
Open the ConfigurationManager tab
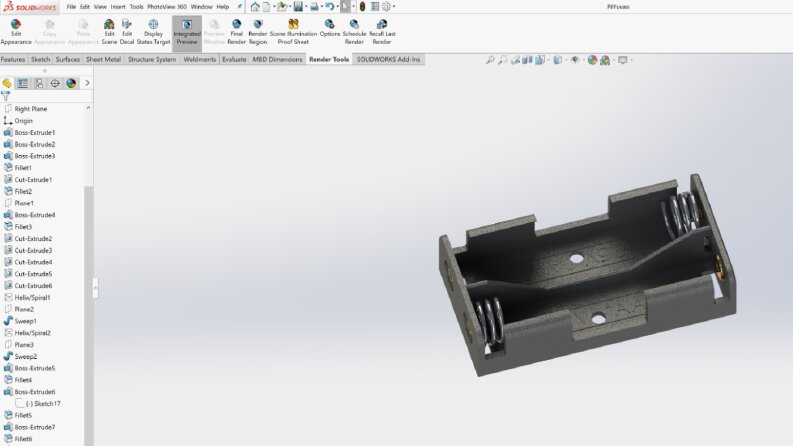tap(39, 83)
